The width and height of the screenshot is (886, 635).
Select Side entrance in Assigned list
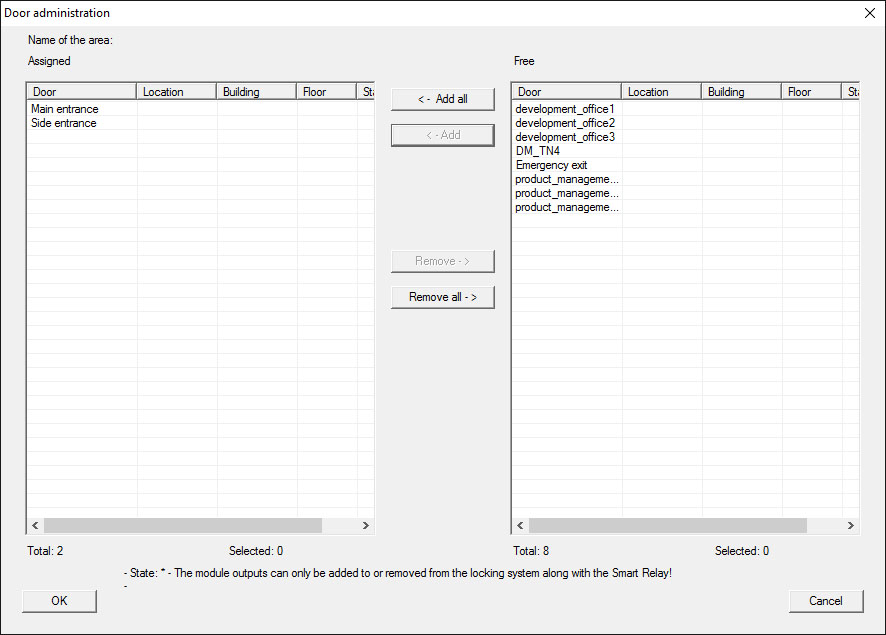point(64,123)
